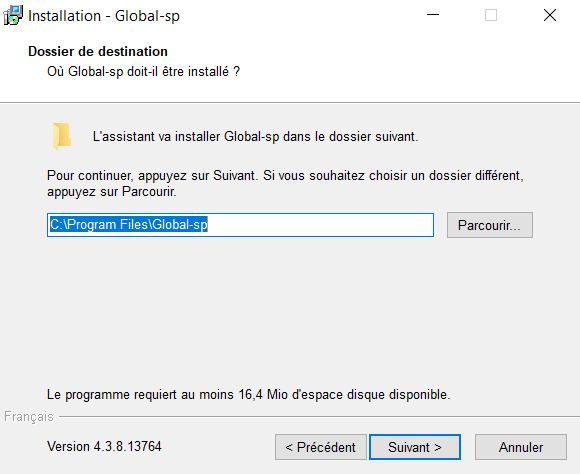Click the Pour continuer, appuyez sur Suivant instructions

pos(285,184)
